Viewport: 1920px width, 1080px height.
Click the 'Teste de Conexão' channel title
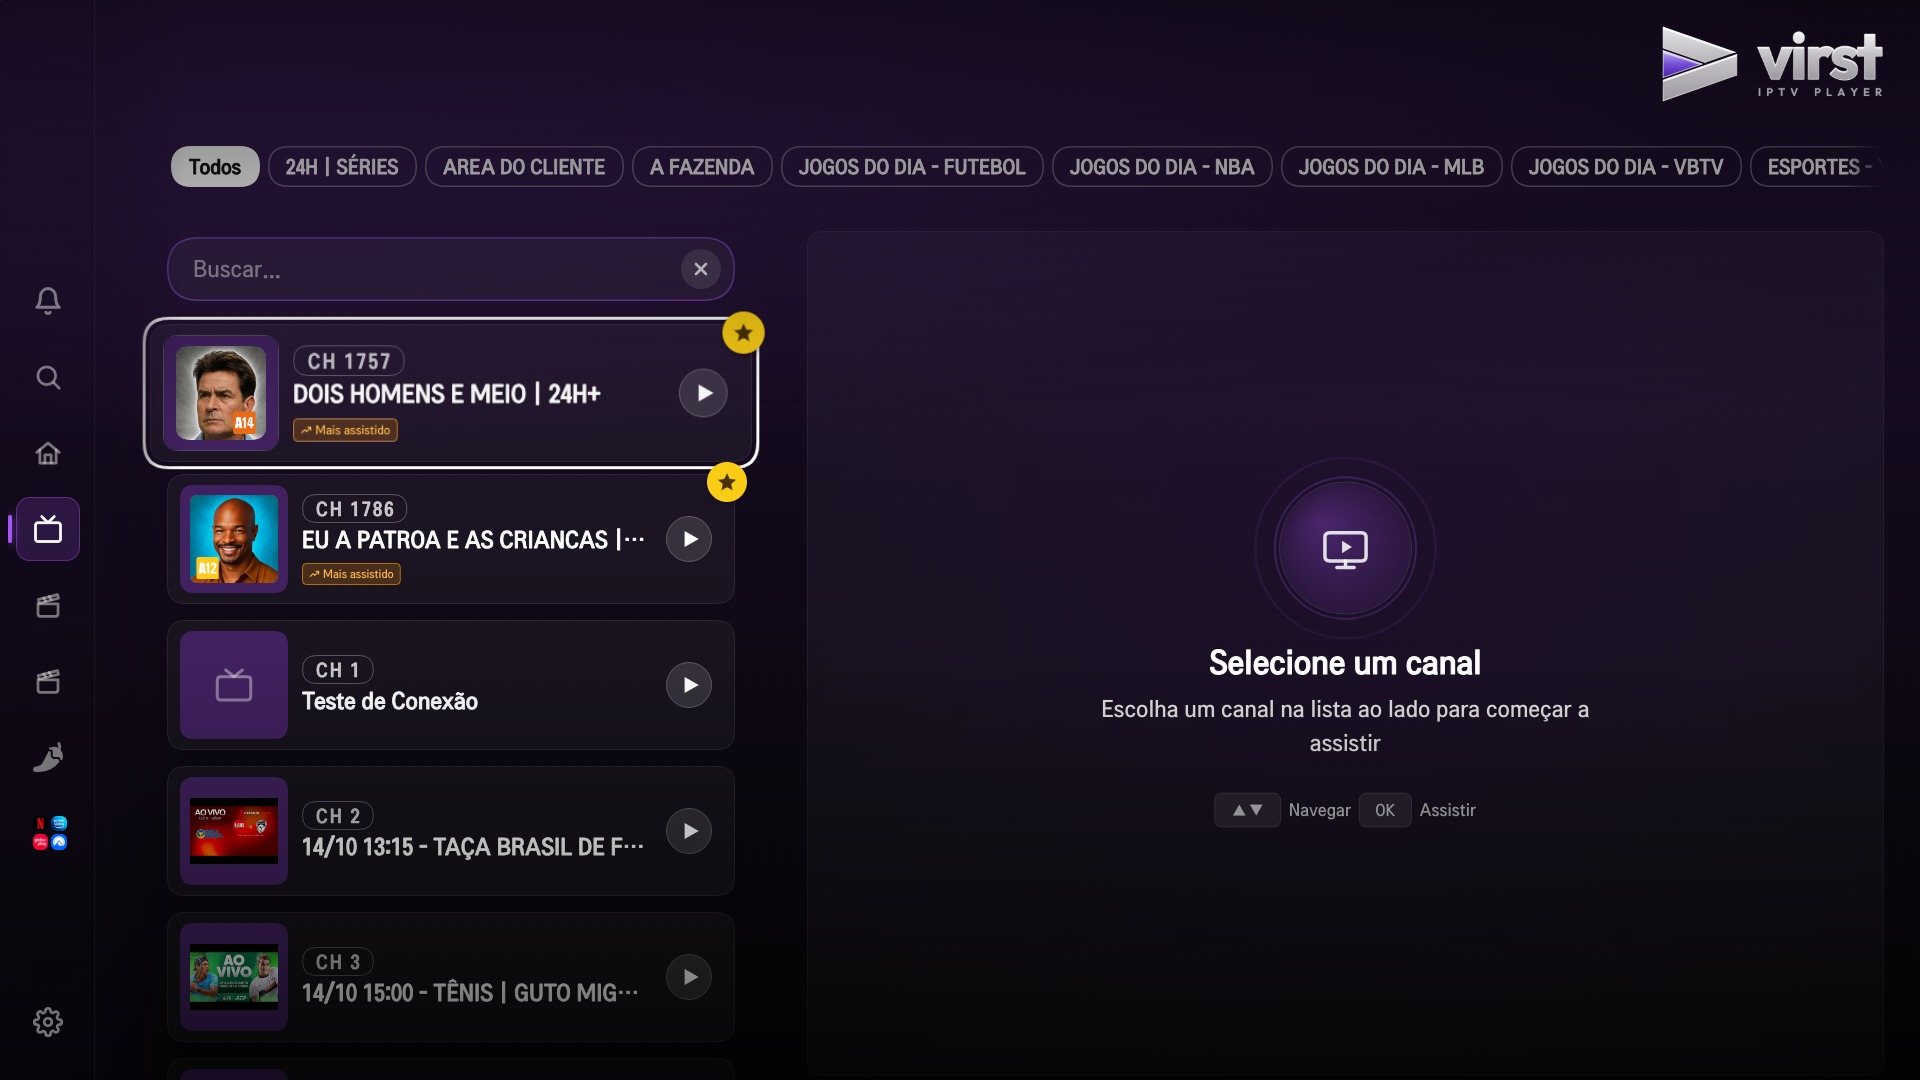(x=390, y=701)
